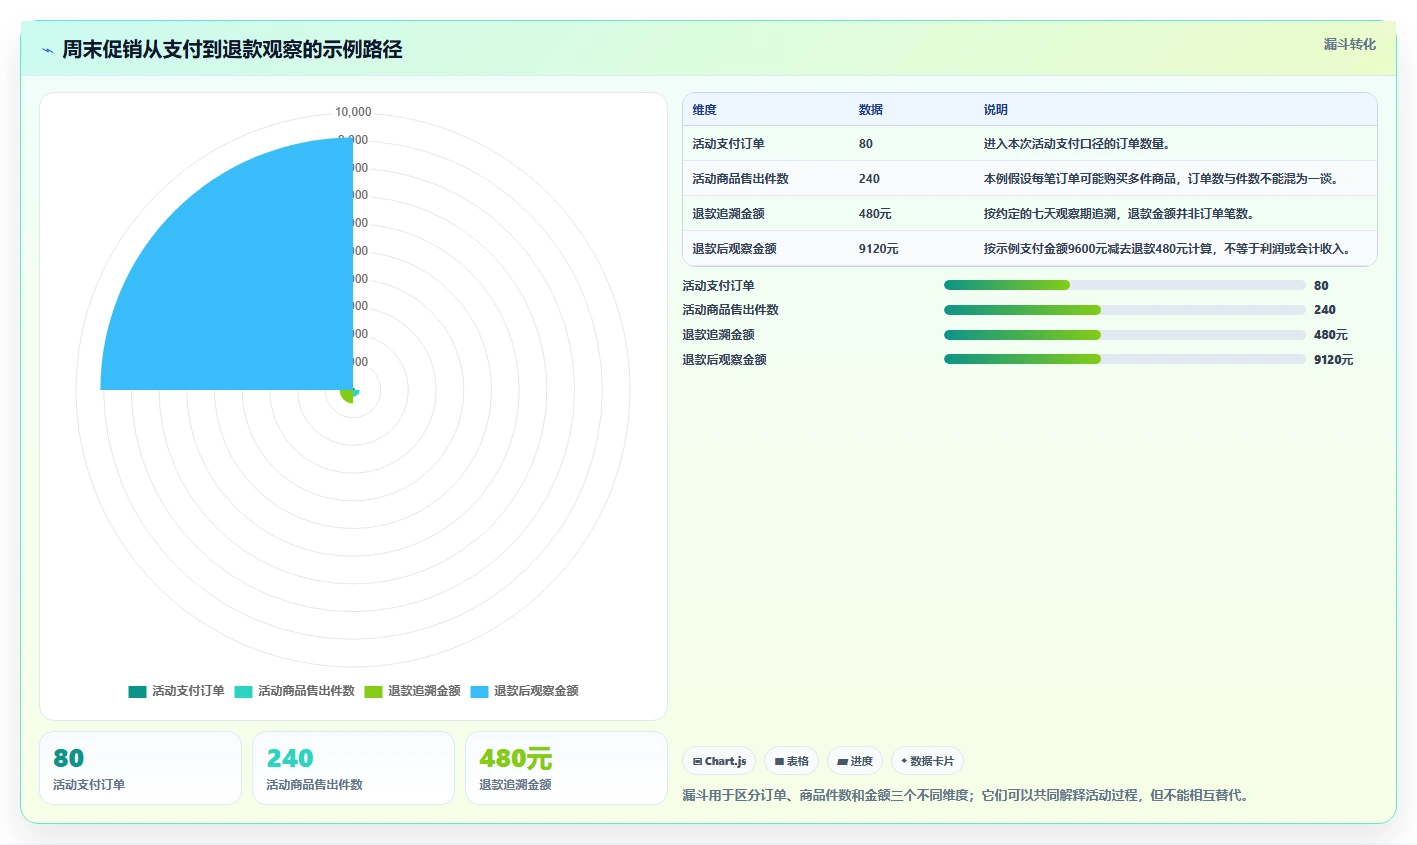
Task: Toggle 活动支付订单 legend color box
Action: 137,692
